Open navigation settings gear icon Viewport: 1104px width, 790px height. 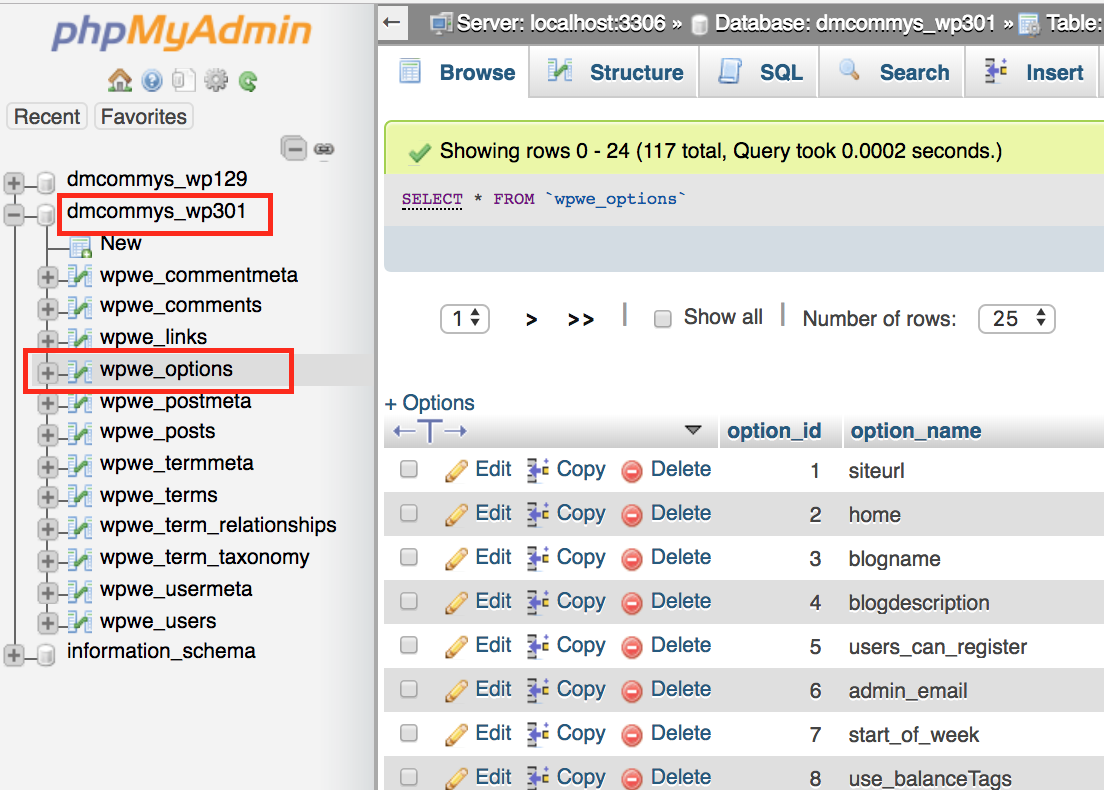(216, 81)
